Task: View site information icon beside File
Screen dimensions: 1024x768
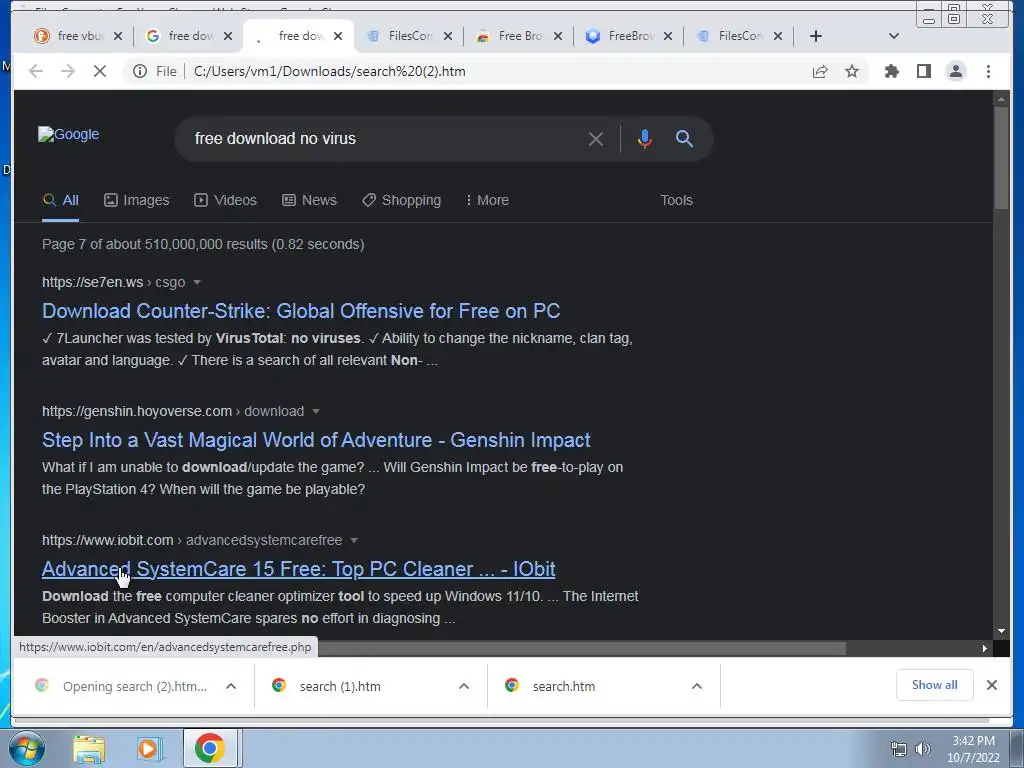Action: click(140, 71)
